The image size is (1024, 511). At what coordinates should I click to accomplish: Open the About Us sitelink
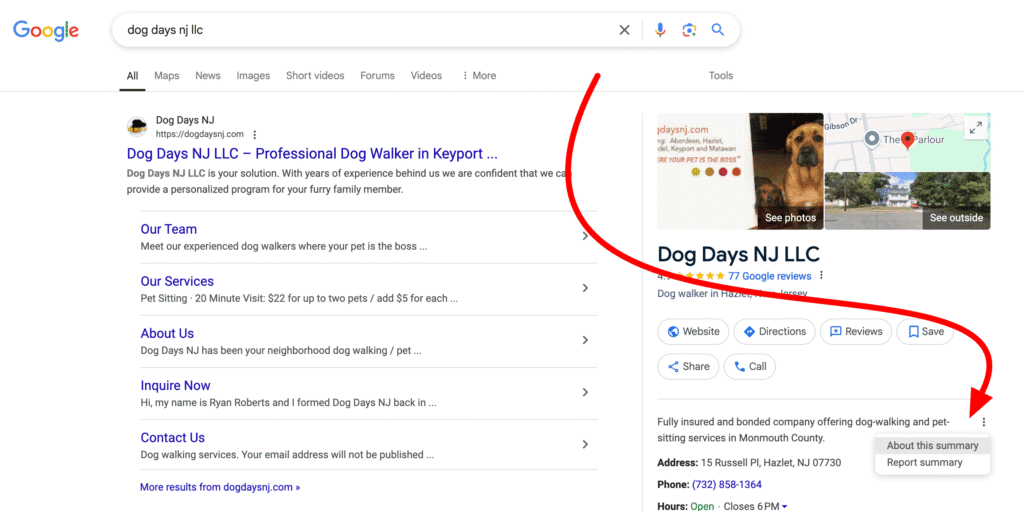click(167, 334)
